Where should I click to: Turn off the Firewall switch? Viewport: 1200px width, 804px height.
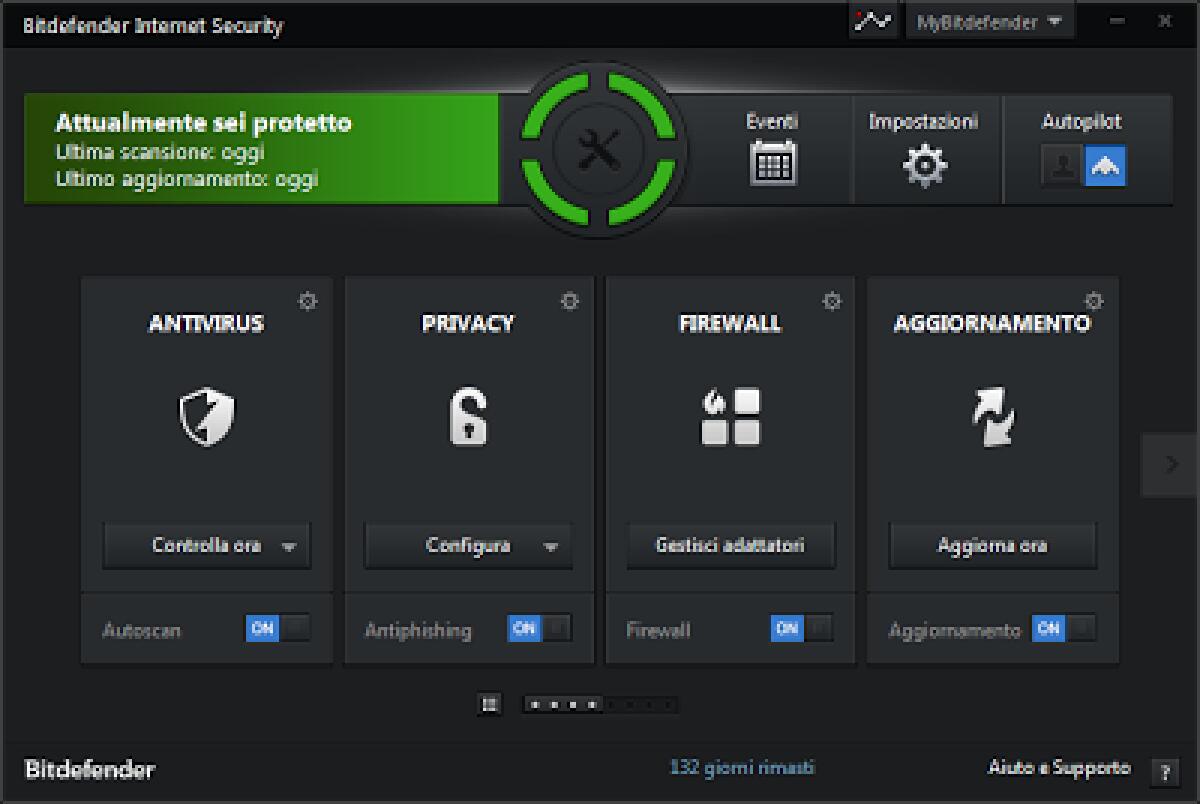pyautogui.click(x=802, y=630)
